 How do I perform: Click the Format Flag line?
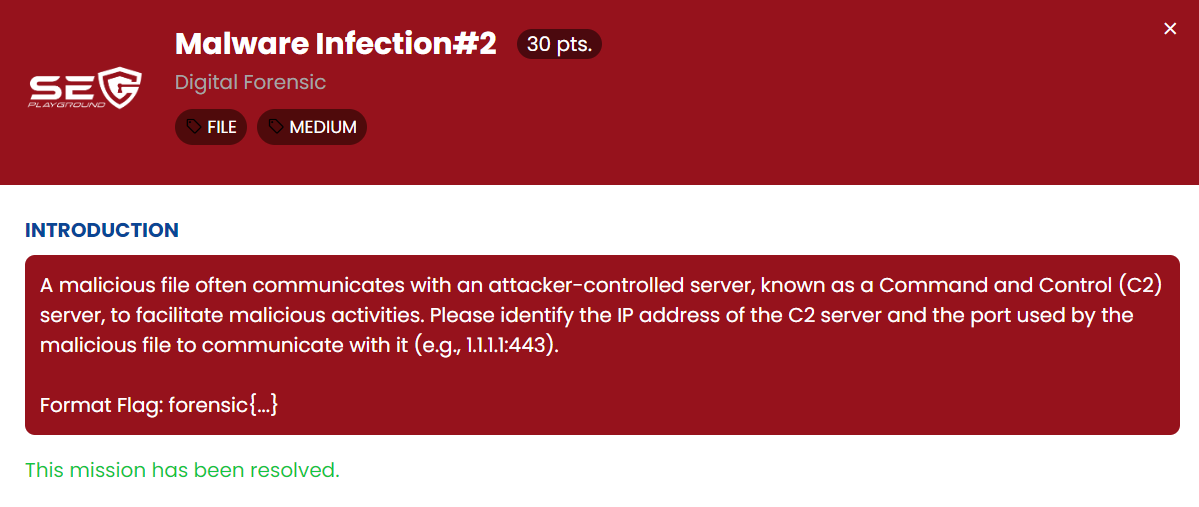(158, 406)
